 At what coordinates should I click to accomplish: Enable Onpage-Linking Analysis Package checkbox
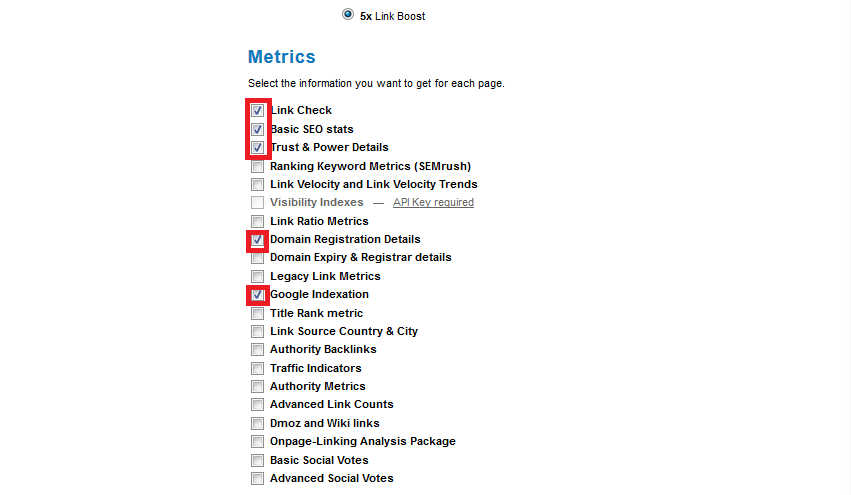258,442
